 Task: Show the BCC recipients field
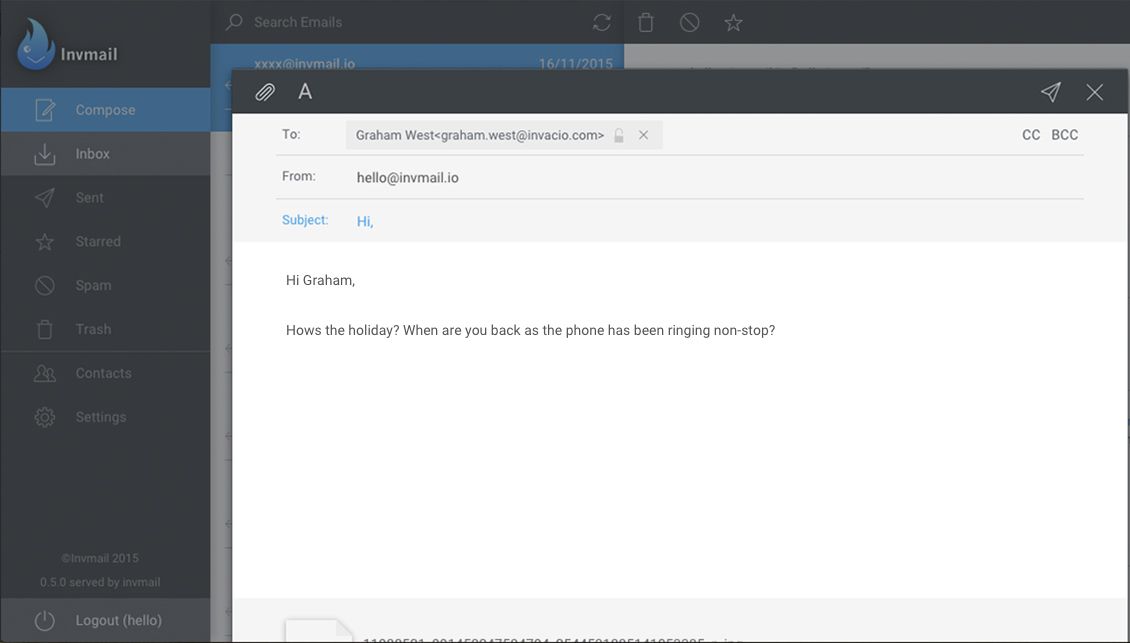point(1064,134)
